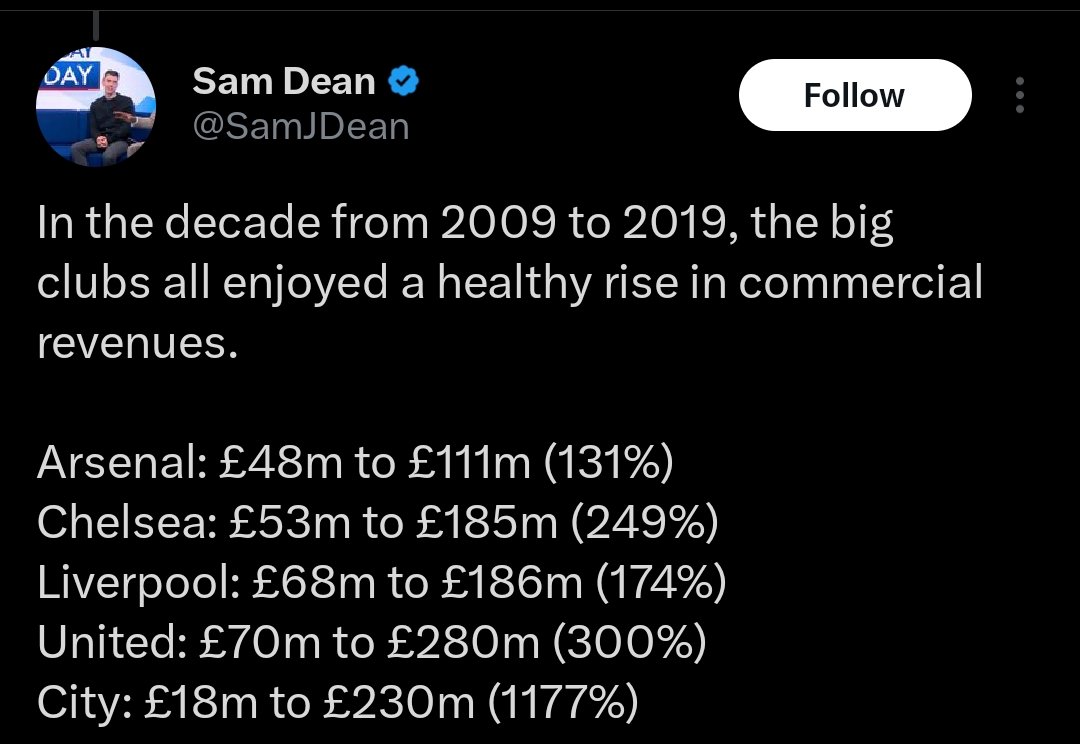Click the thread connector line above avatar
Image resolution: width=1080 pixels, height=744 pixels.
point(96,25)
